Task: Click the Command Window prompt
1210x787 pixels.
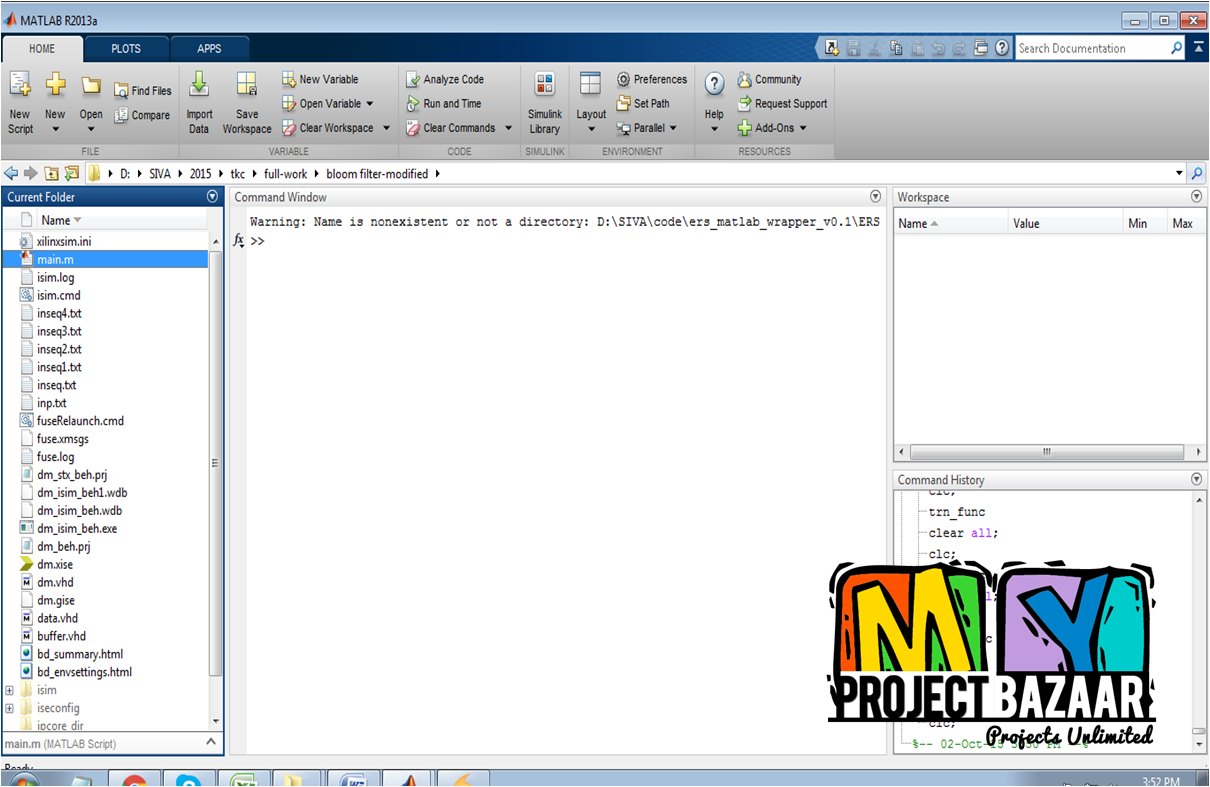Action: pyautogui.click(x=257, y=241)
